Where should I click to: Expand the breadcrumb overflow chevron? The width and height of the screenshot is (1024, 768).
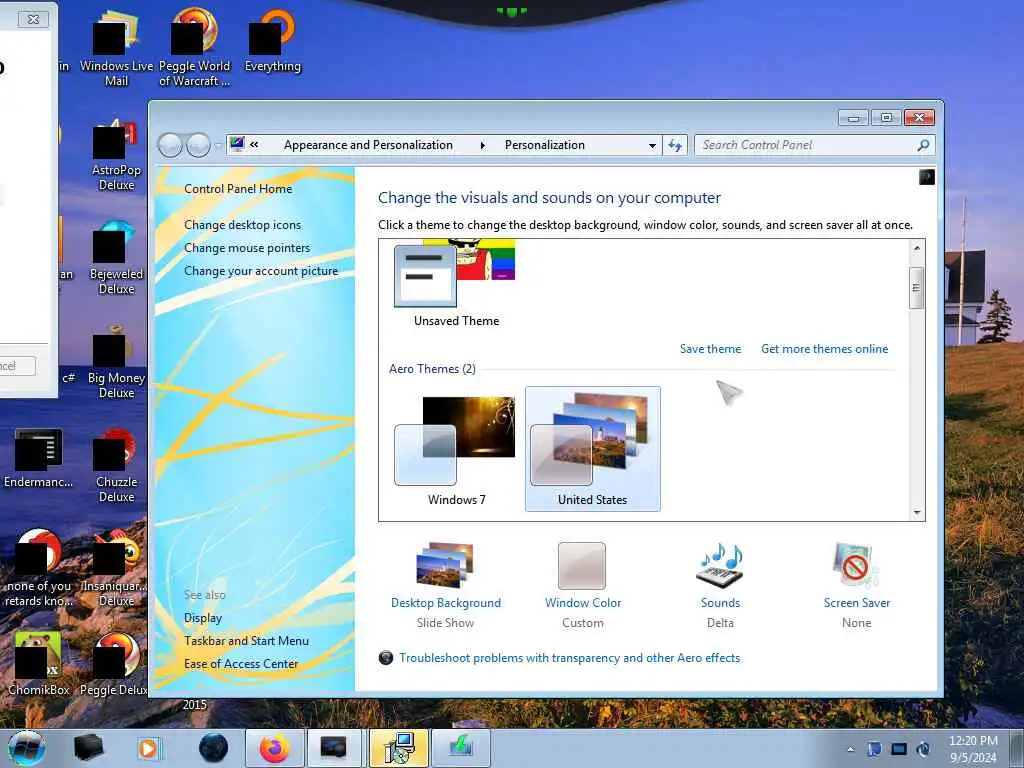[254, 145]
